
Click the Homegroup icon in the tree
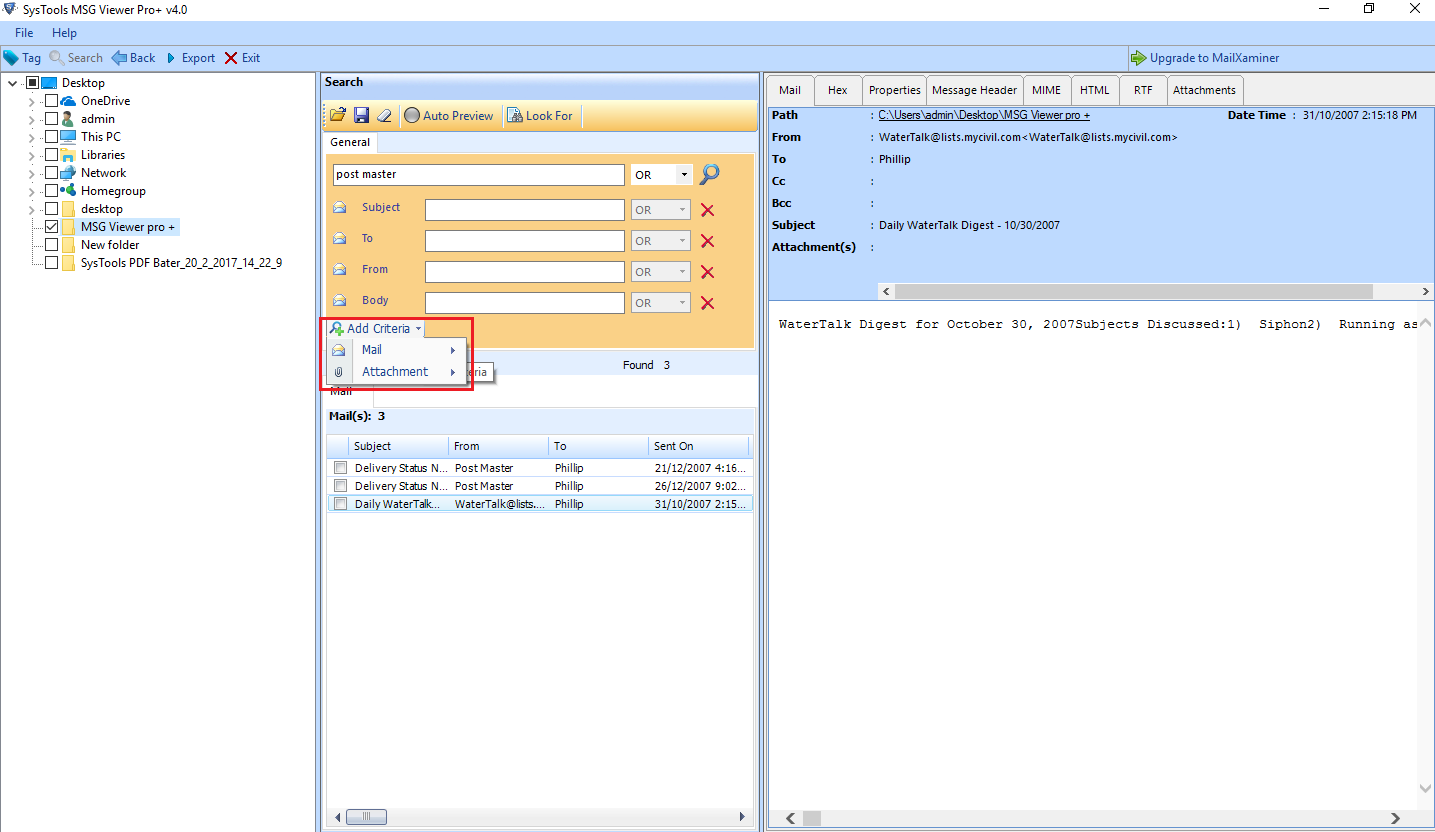68,191
